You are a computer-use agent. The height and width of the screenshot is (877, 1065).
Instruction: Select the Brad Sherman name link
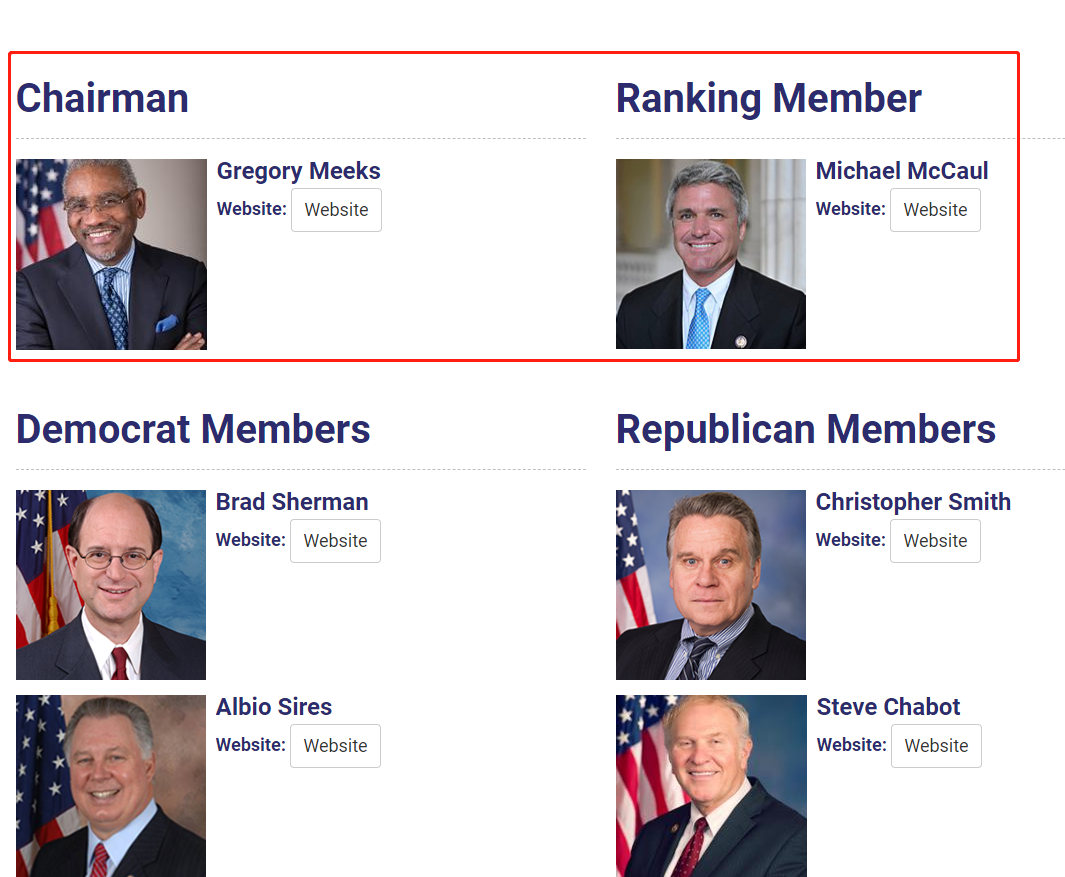coord(292,502)
